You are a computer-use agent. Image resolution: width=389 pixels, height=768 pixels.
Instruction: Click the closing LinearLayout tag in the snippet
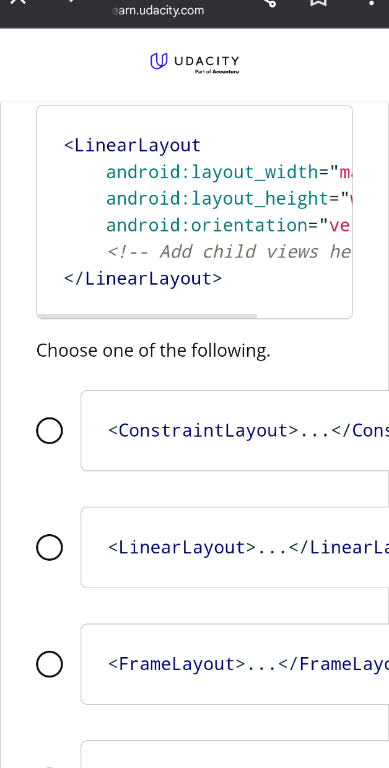(x=143, y=279)
